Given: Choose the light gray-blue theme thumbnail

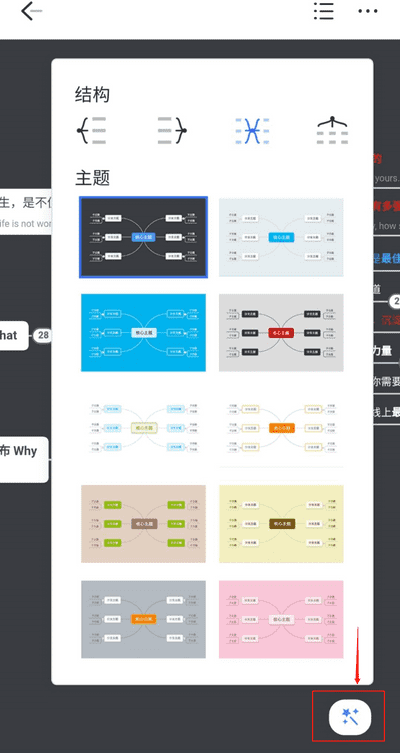Looking at the screenshot, I should point(281,237).
